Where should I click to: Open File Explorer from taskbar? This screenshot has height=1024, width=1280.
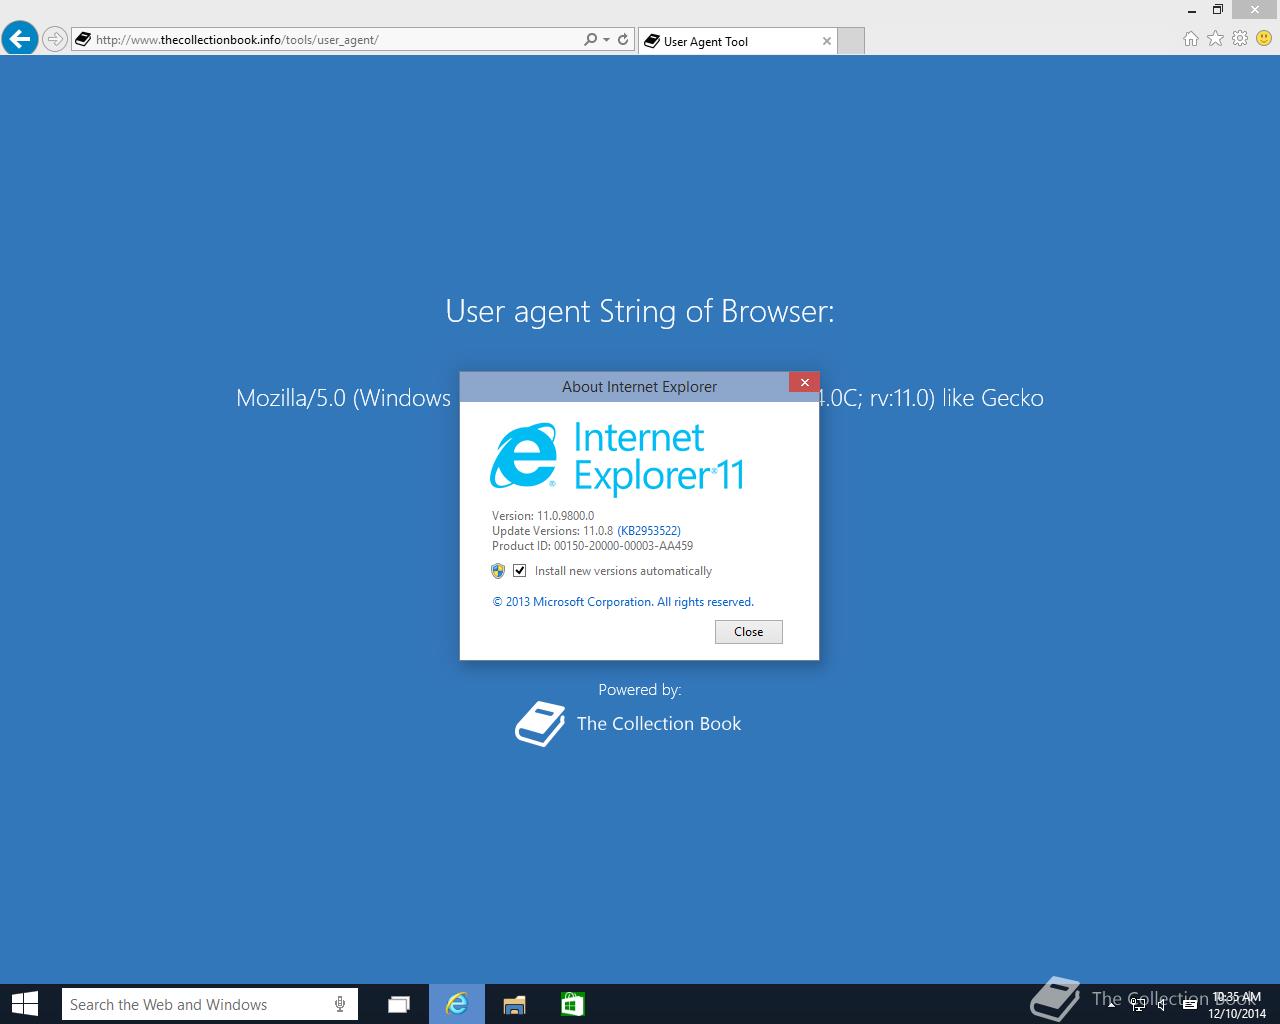click(x=514, y=1004)
